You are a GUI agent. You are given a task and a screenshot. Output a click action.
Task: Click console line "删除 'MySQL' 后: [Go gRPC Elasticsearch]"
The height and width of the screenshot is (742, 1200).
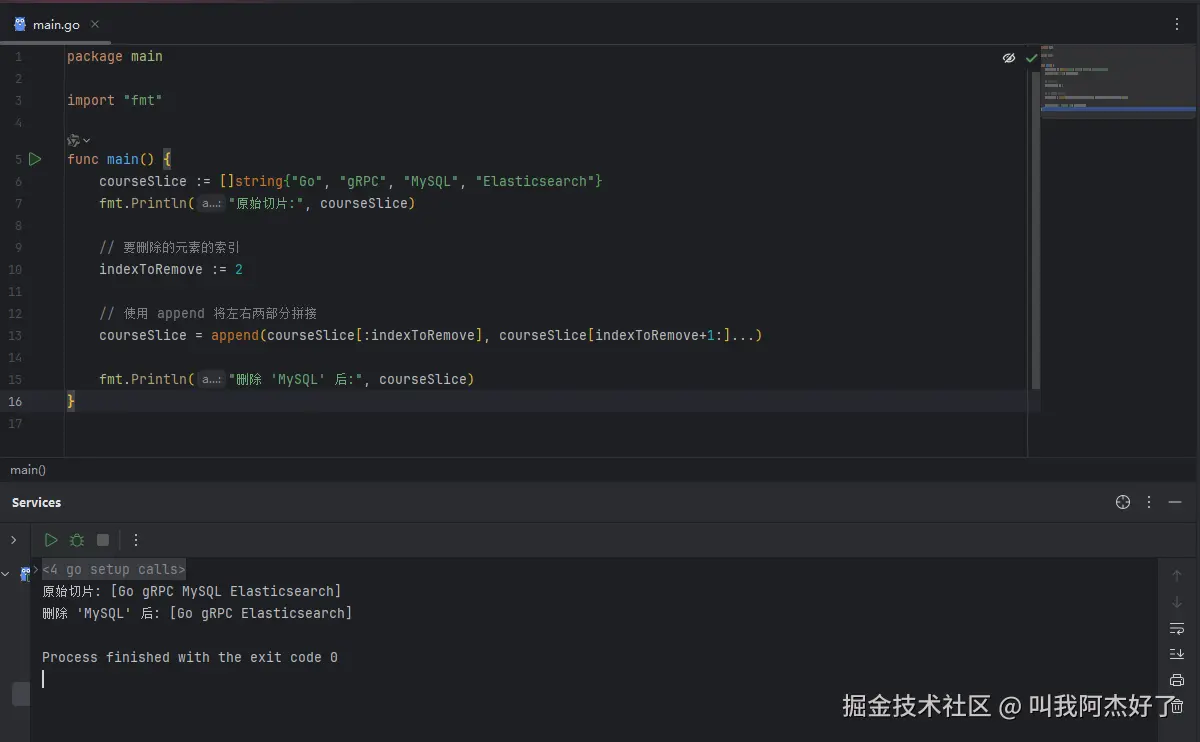click(197, 613)
